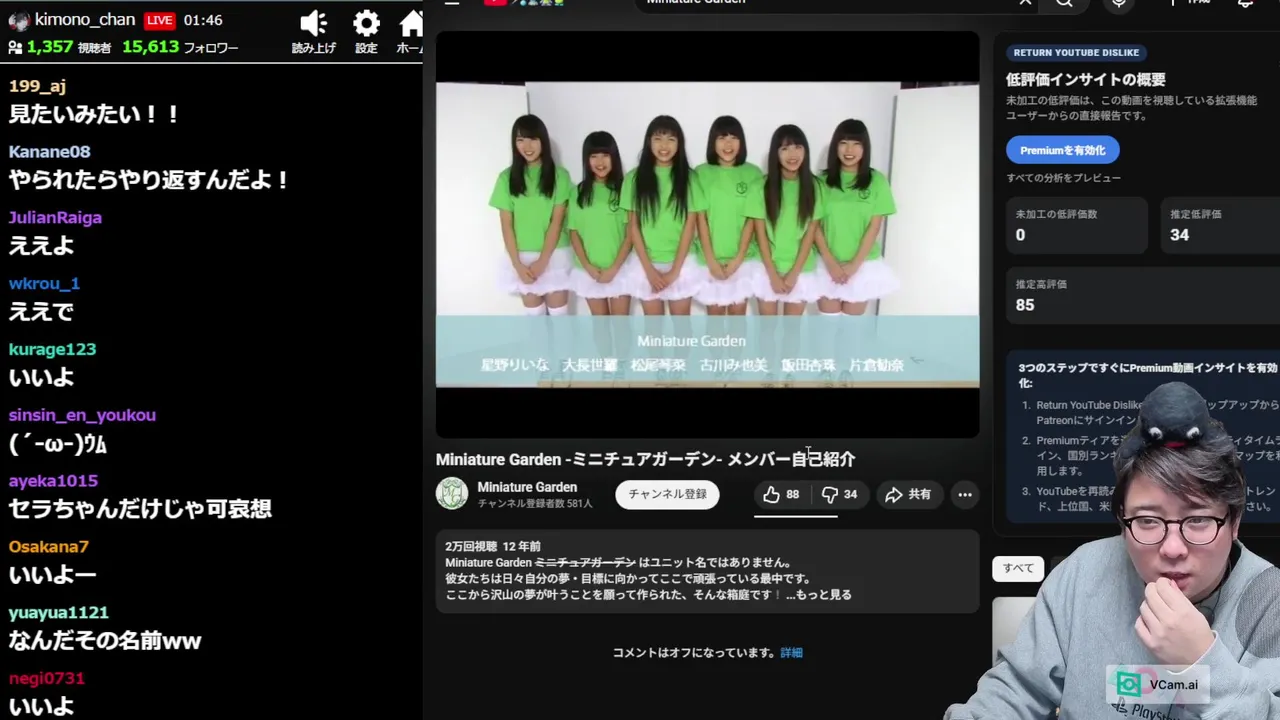Screen dimensions: 1280x720
Task: Click red LIVE badge
Action: (x=159, y=20)
